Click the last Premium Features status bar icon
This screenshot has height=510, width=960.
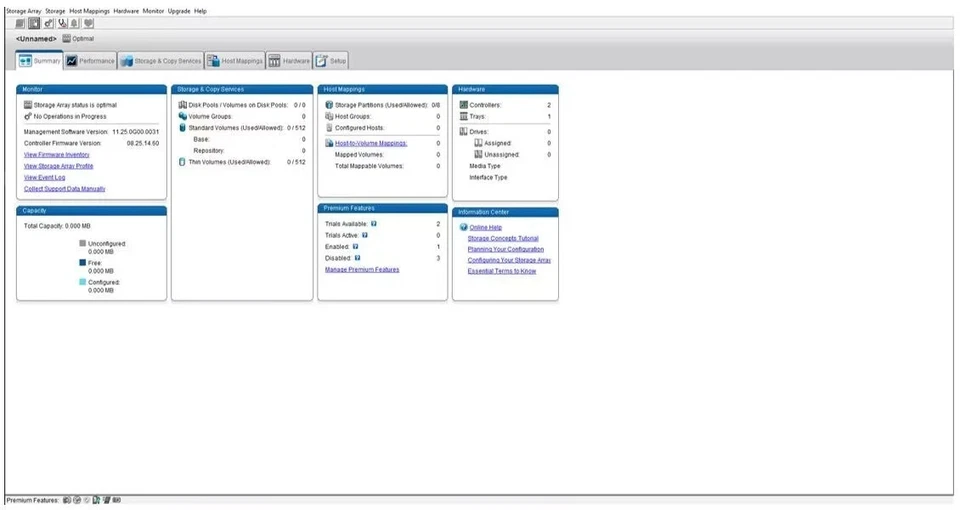coord(117,500)
